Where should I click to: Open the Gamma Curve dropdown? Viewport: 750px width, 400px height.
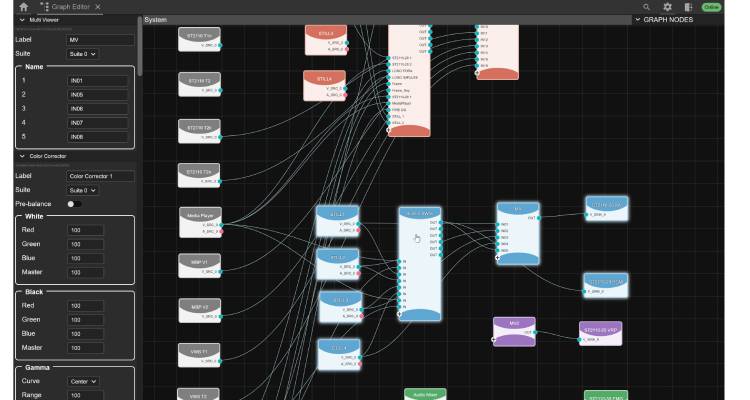pyautogui.click(x=84, y=380)
